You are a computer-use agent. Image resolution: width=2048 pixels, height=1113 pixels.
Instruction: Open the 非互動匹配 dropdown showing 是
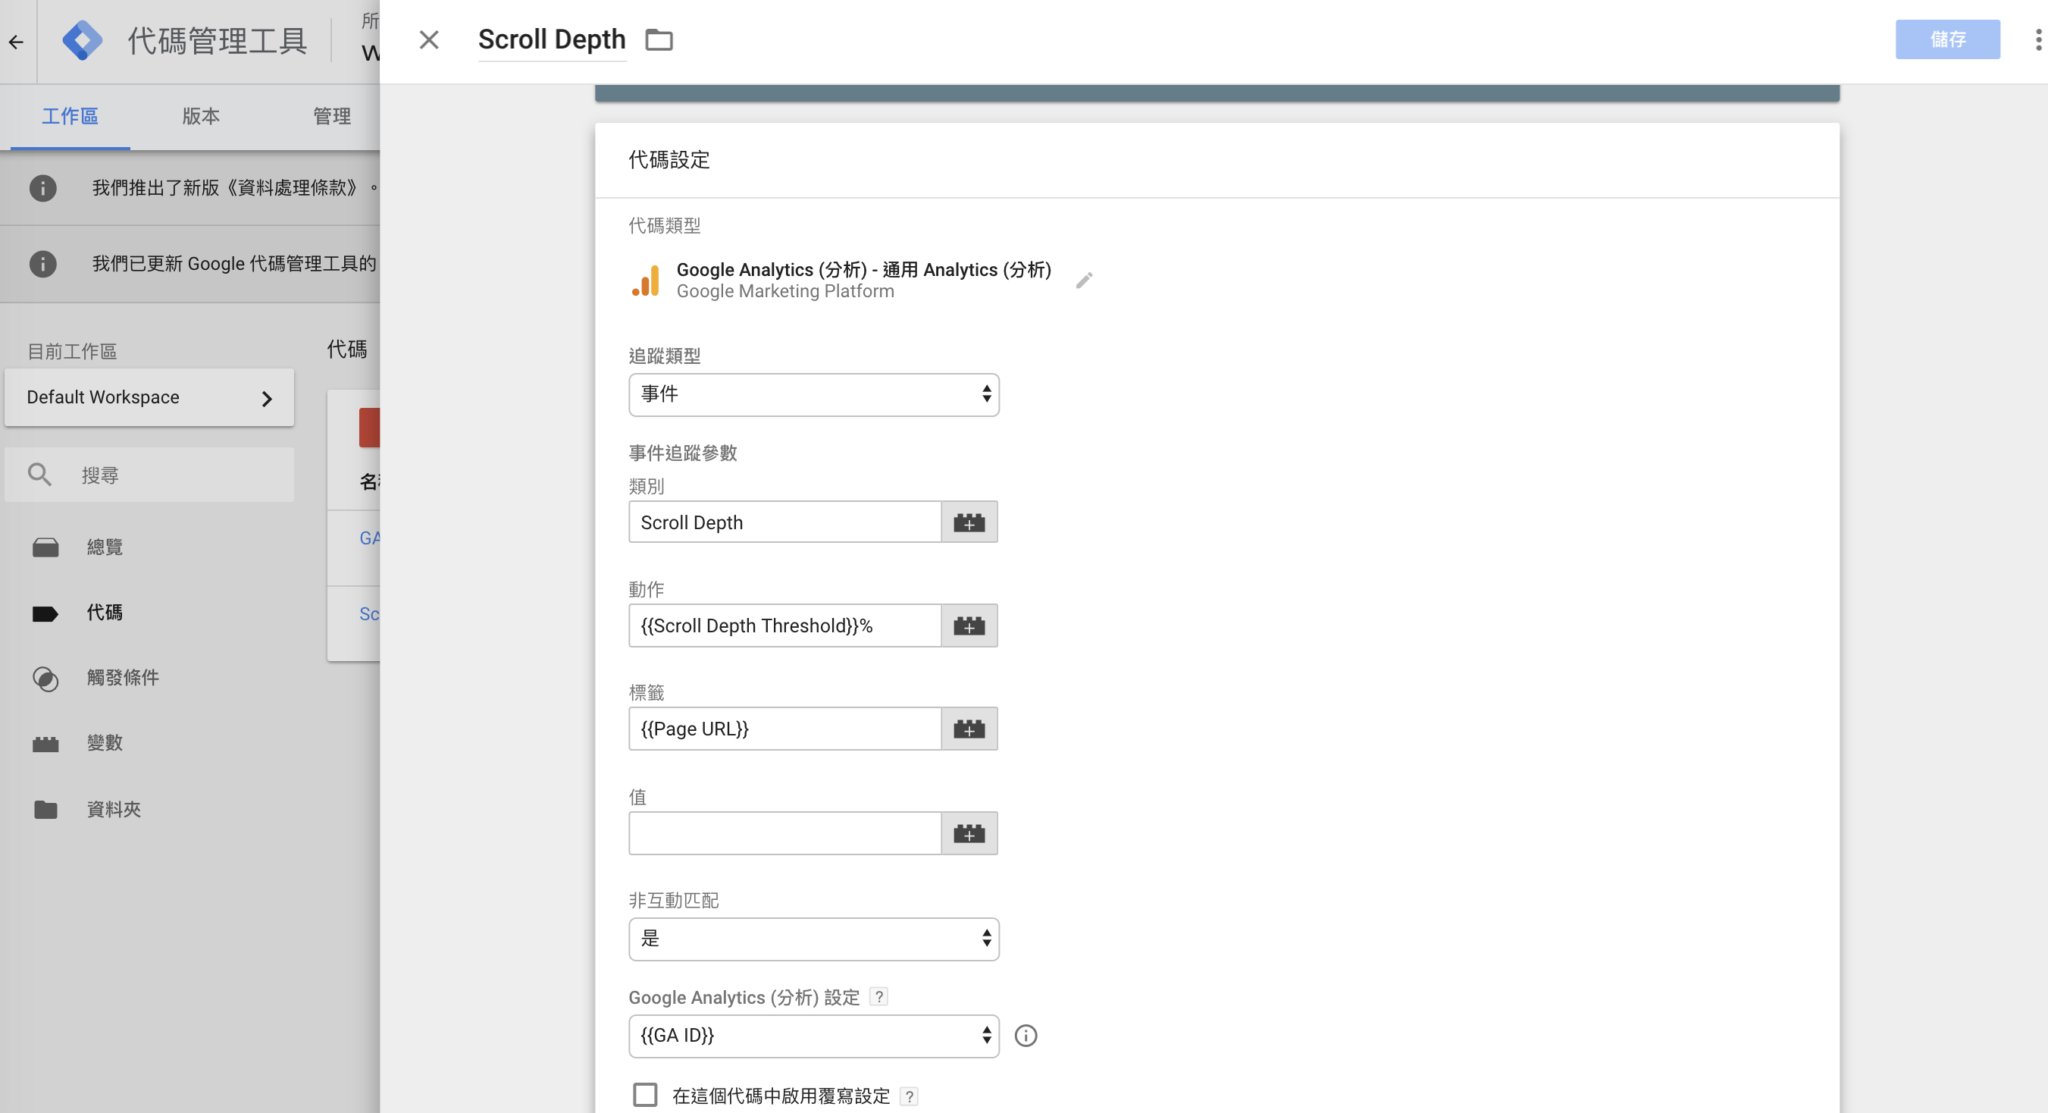point(813,938)
